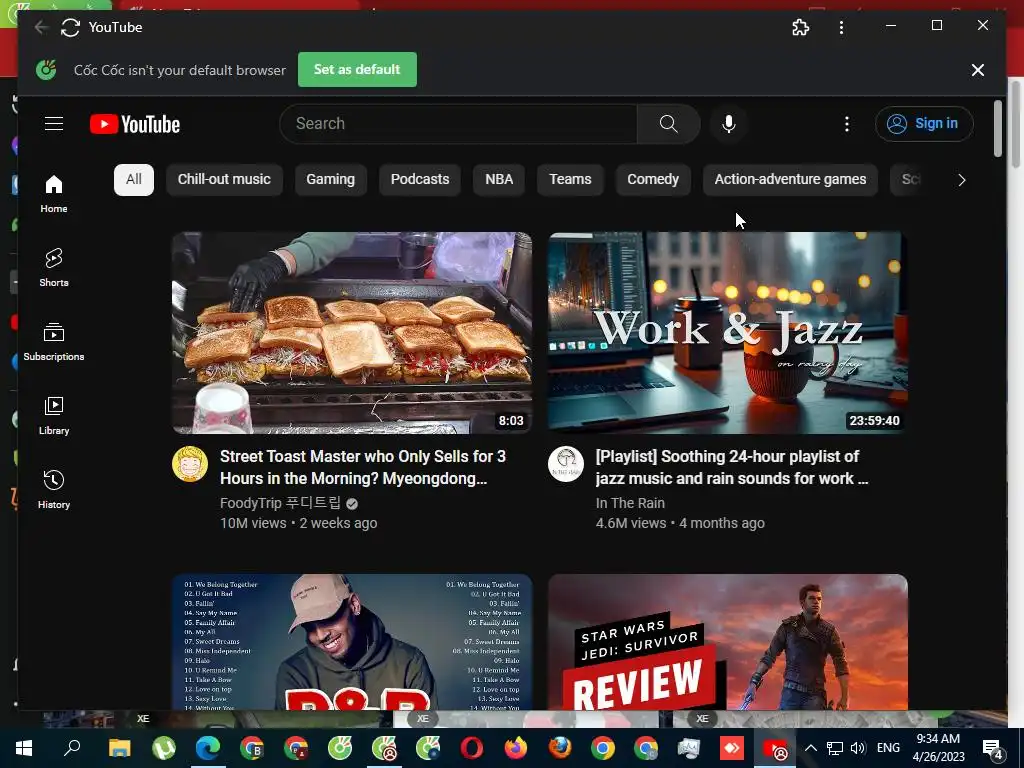Click '10M views • 2 weeks ago' text

(298, 523)
